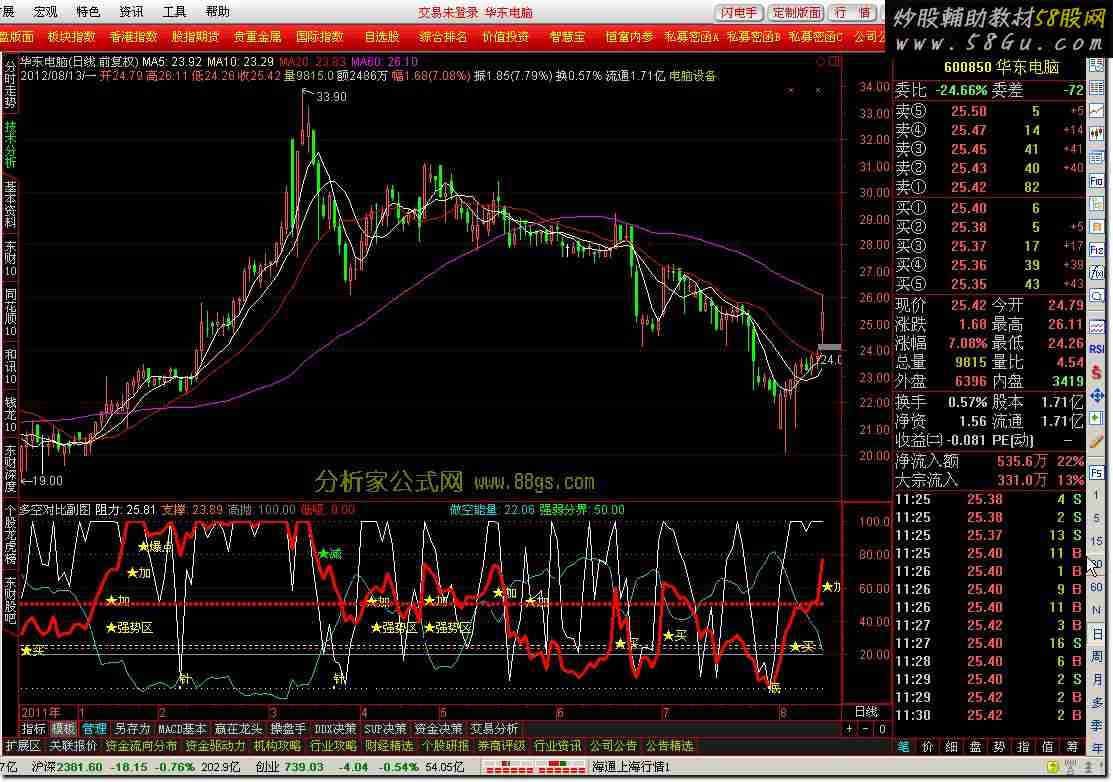This screenshot has height=782, width=1113.
Task: Click F10 info icon in right toolbar
Action: pos(1097,181)
